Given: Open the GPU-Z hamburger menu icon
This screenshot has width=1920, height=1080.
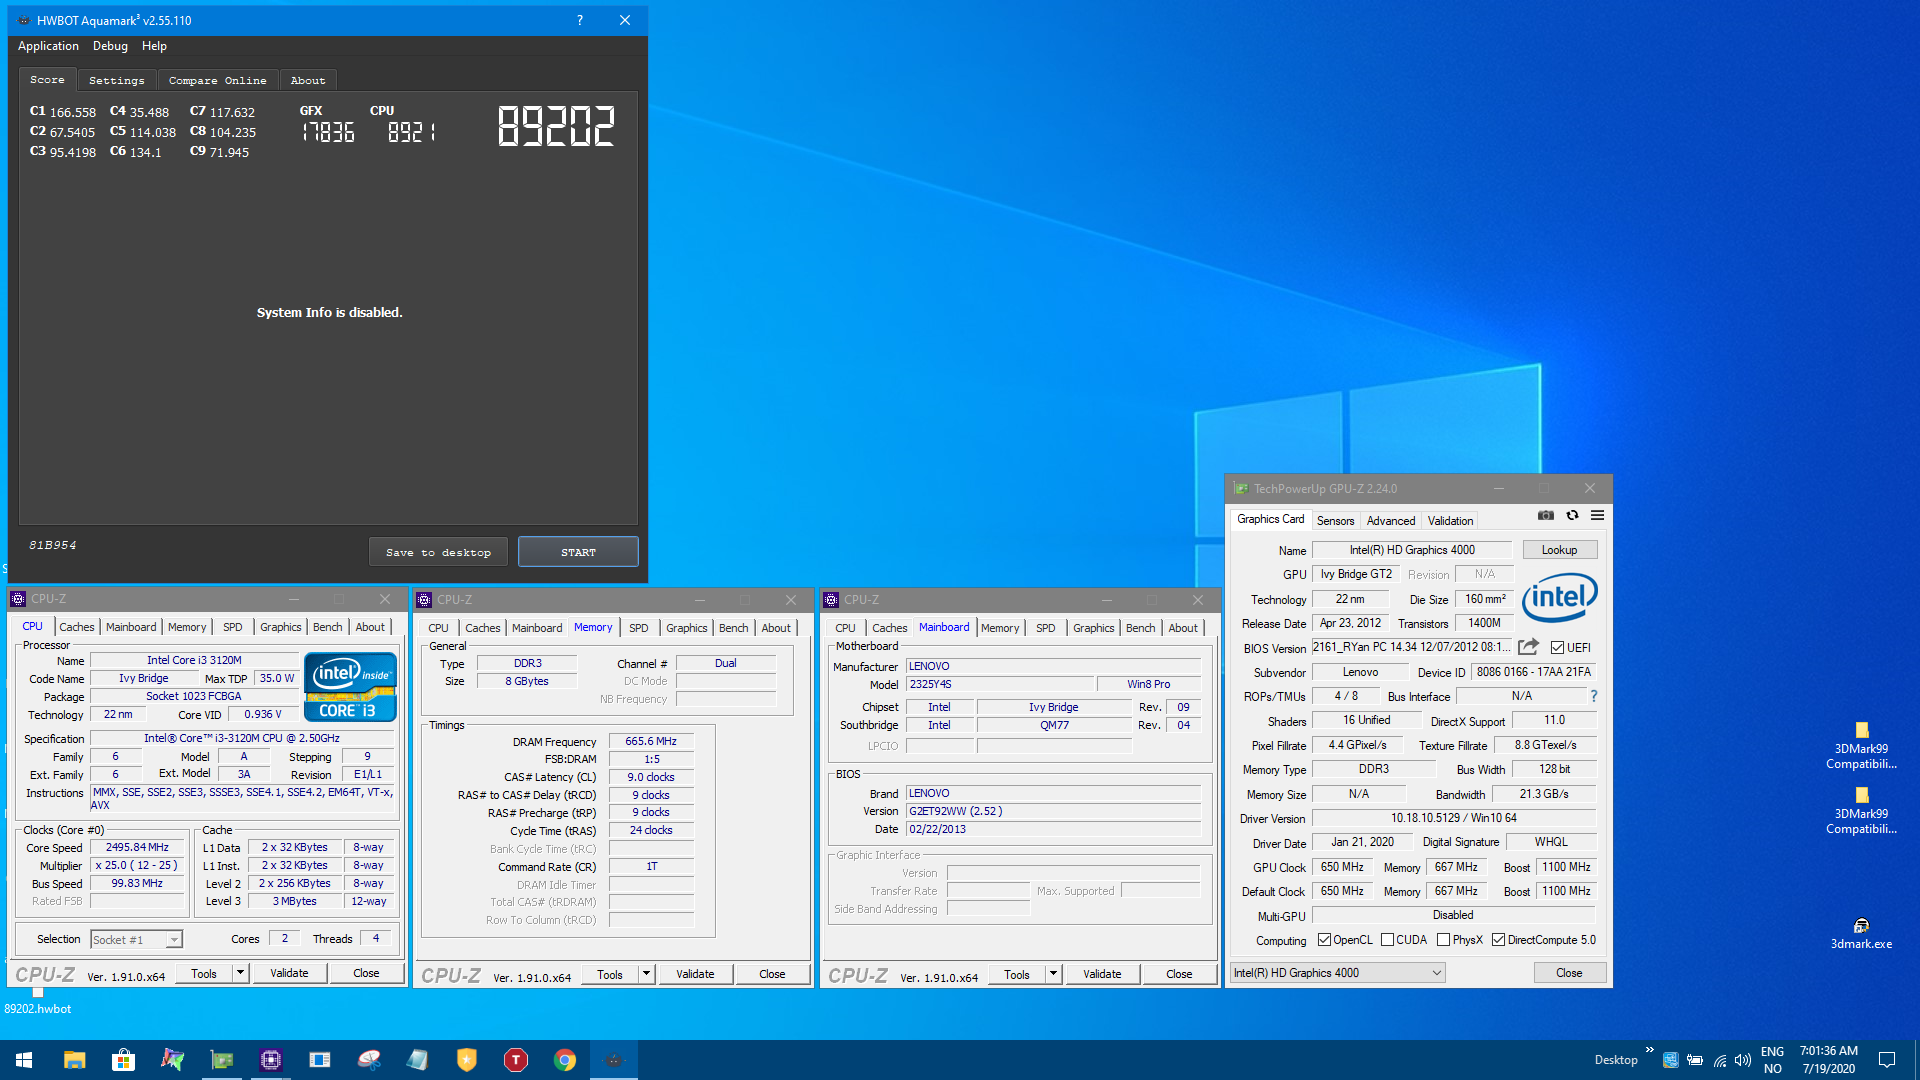Looking at the screenshot, I should [x=1597, y=515].
